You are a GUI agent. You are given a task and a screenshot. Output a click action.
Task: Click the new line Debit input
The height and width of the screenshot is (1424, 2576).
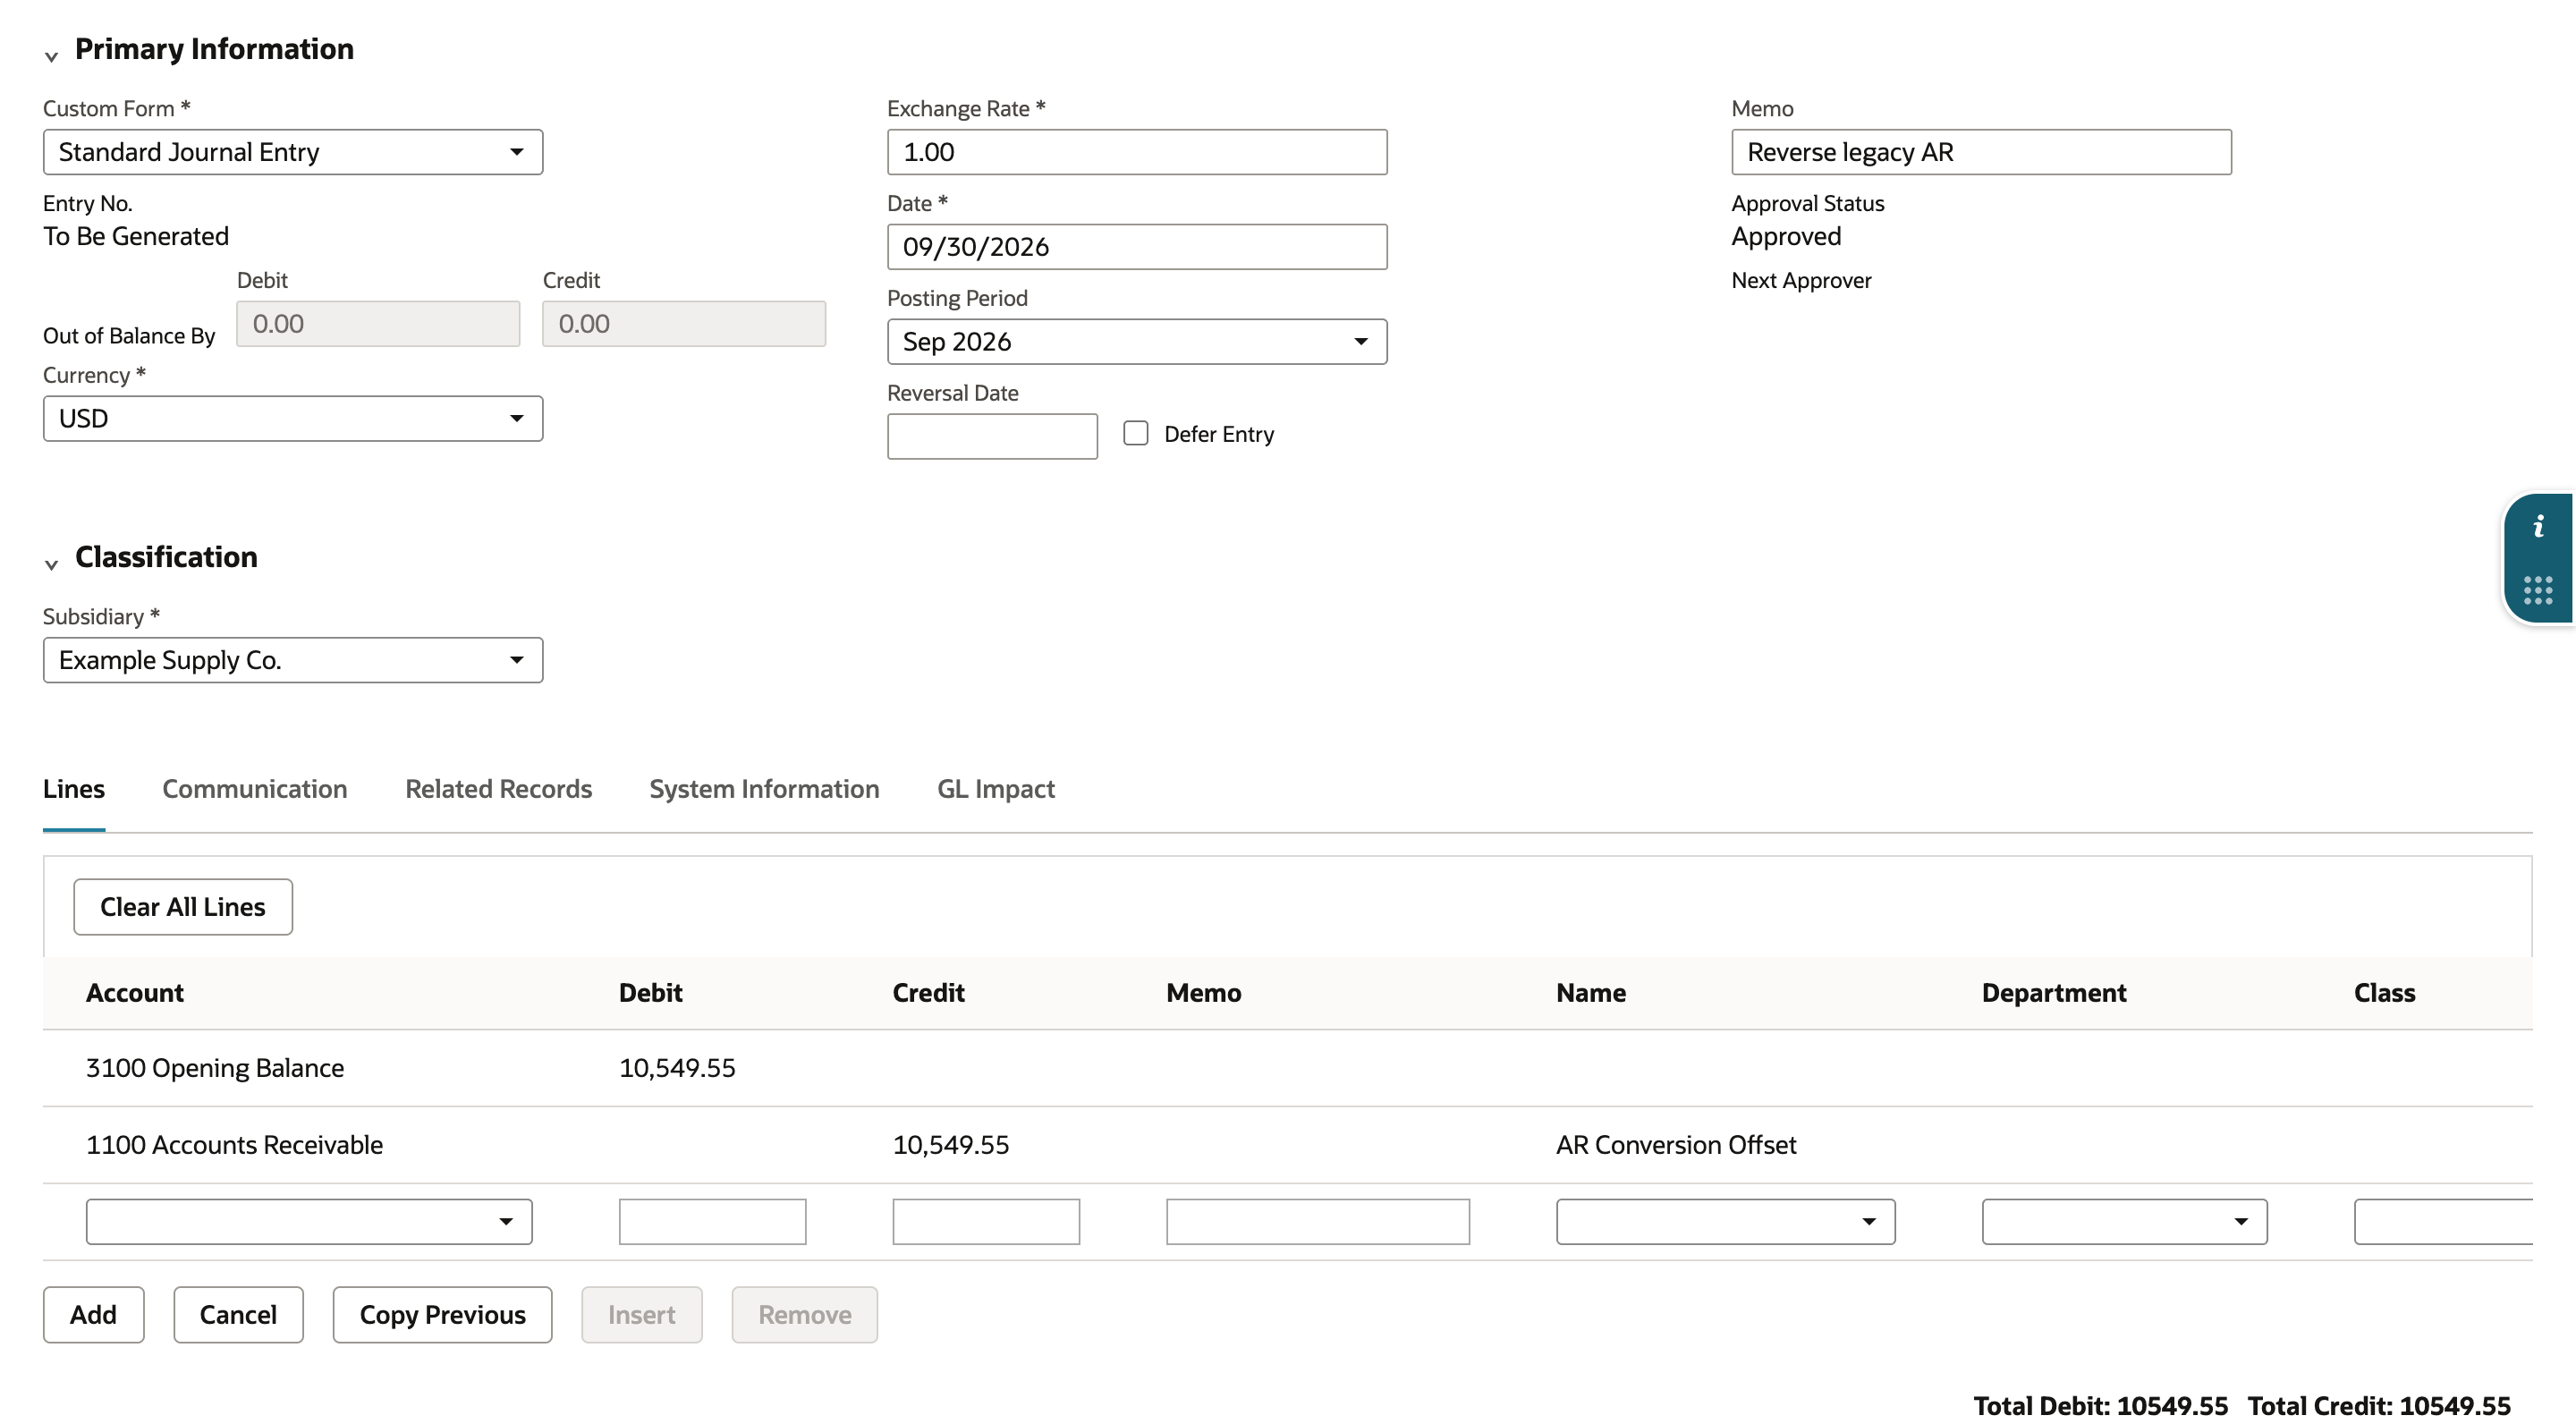[712, 1222]
